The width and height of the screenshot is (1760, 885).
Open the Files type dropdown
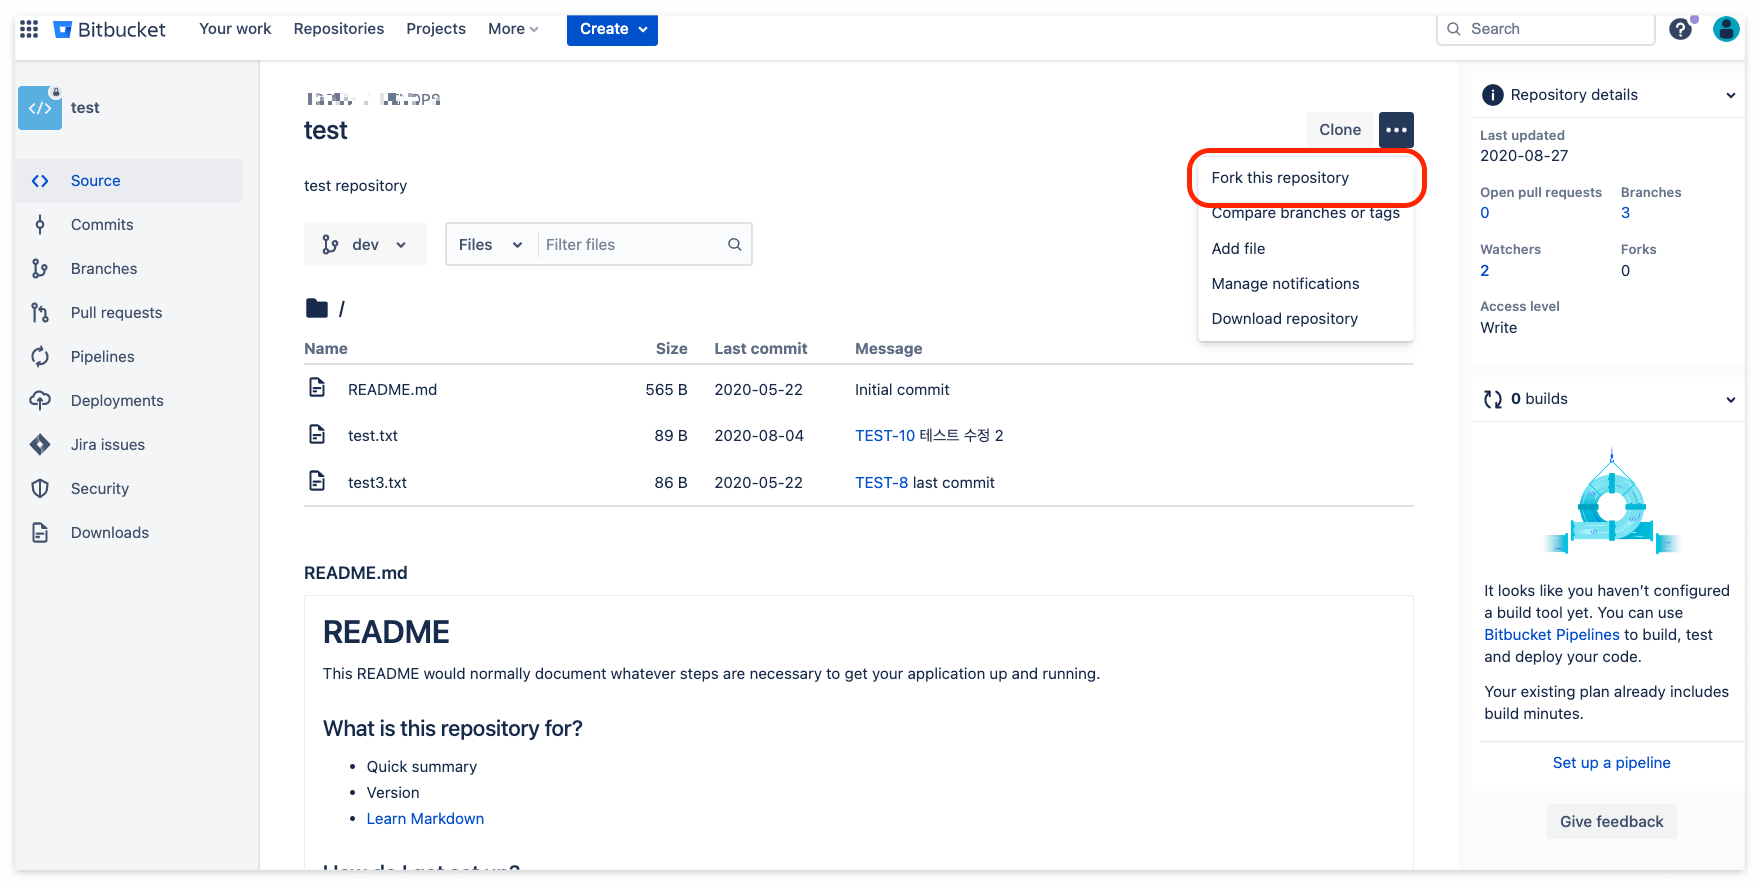491,245
